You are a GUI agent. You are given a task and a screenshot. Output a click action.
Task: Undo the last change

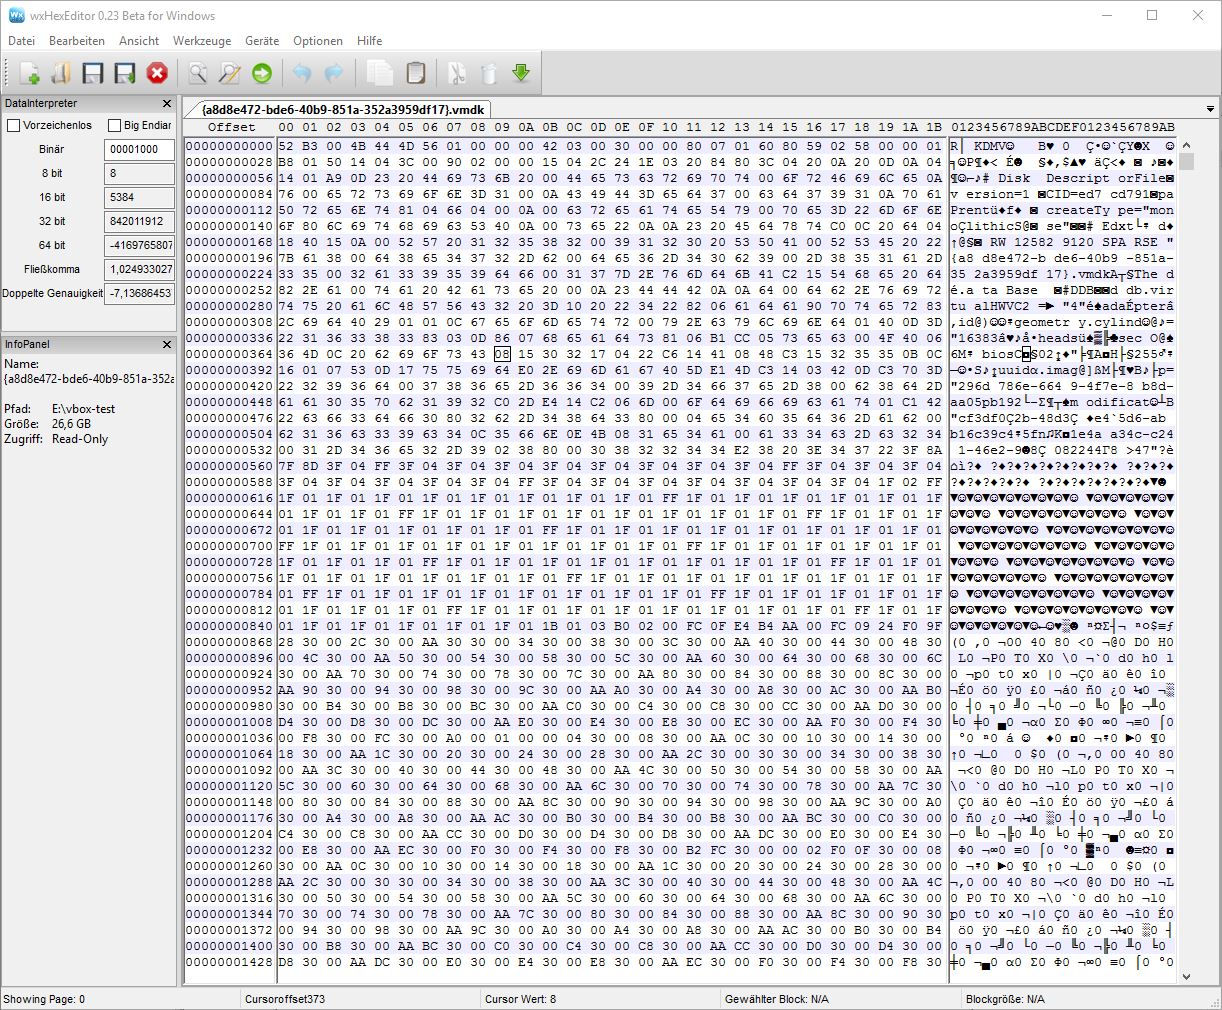[x=302, y=73]
